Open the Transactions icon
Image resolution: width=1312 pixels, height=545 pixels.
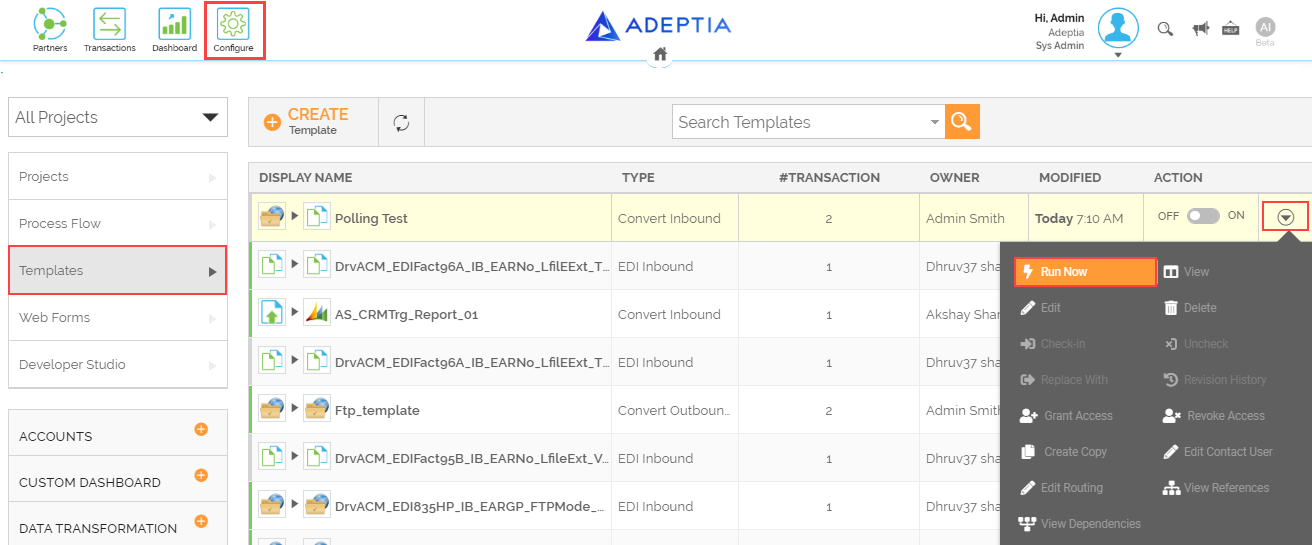(x=109, y=24)
